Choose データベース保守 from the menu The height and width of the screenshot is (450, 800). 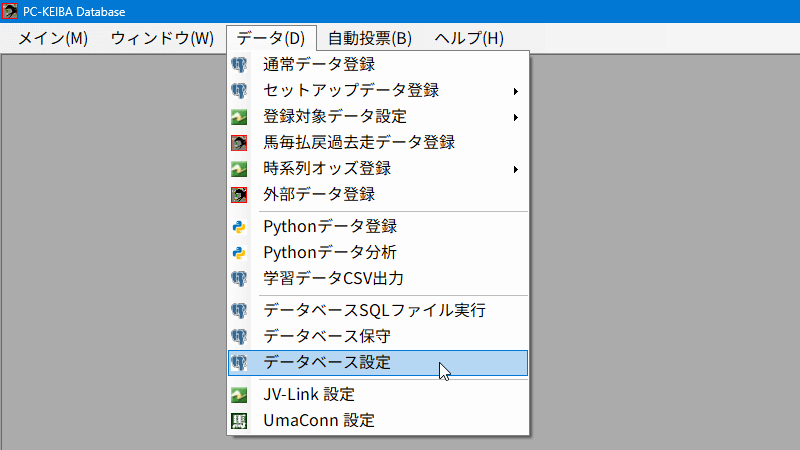[378, 337]
